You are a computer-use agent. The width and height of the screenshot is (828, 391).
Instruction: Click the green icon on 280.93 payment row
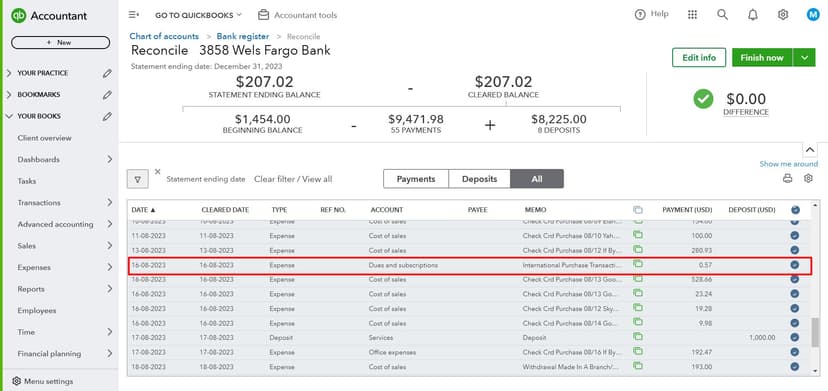click(638, 249)
